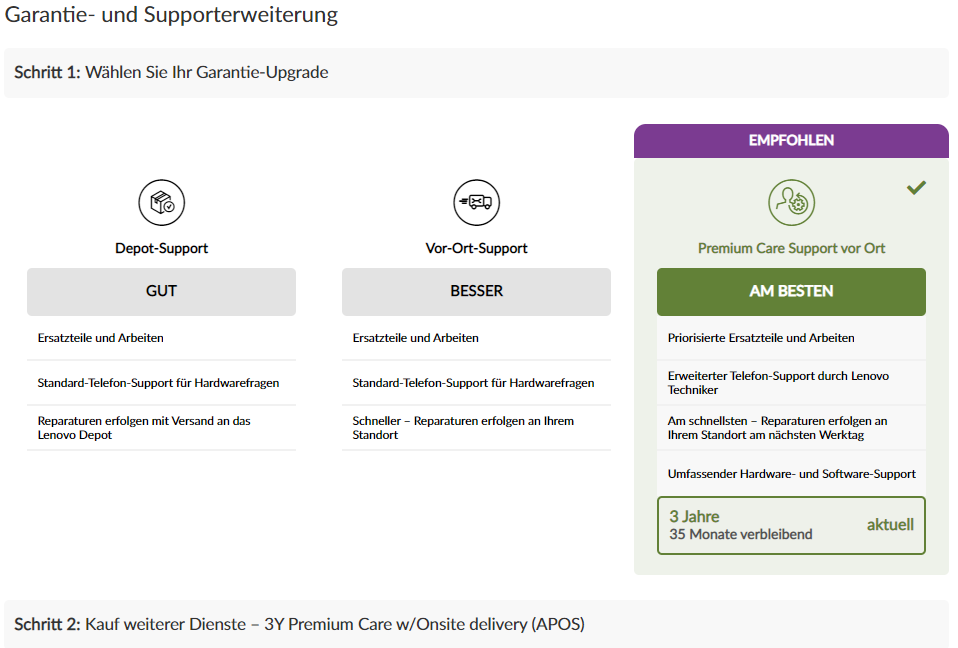The image size is (958, 648).
Task: Click the 'Garantie- und Supporterweiterung' heading
Action: [x=172, y=15]
